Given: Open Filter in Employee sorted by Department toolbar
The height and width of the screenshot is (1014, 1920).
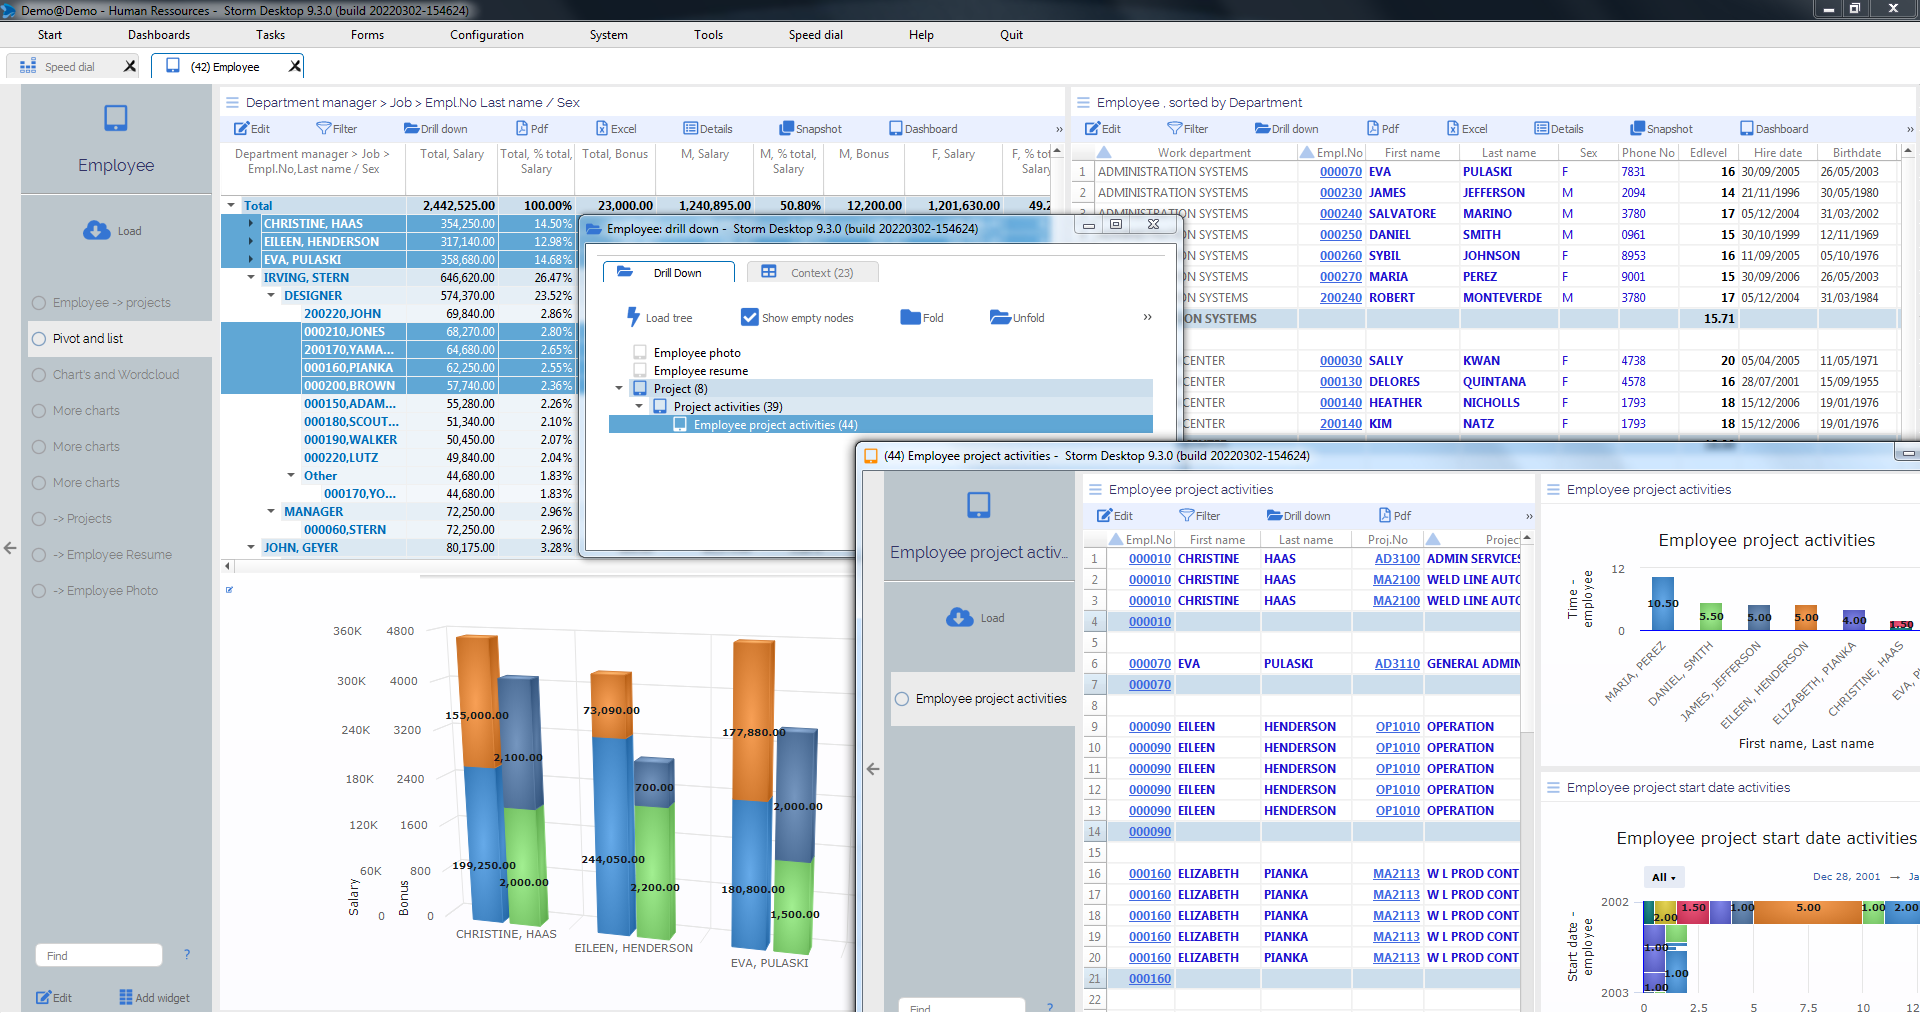Looking at the screenshot, I should (x=1187, y=129).
